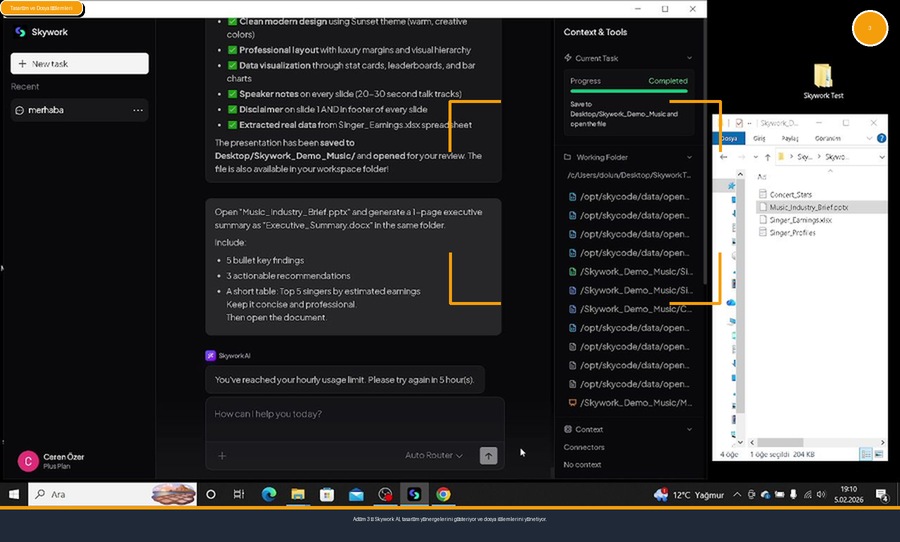The height and width of the screenshot is (542, 900).
Task: Launch Google Chrome from the taskbar
Action: pos(443,494)
